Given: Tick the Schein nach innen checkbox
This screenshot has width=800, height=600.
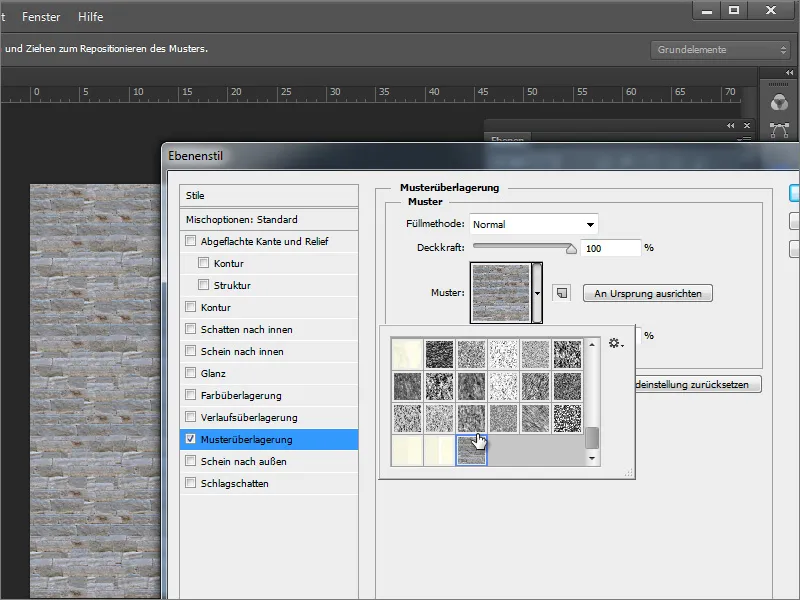Looking at the screenshot, I should 190,351.
